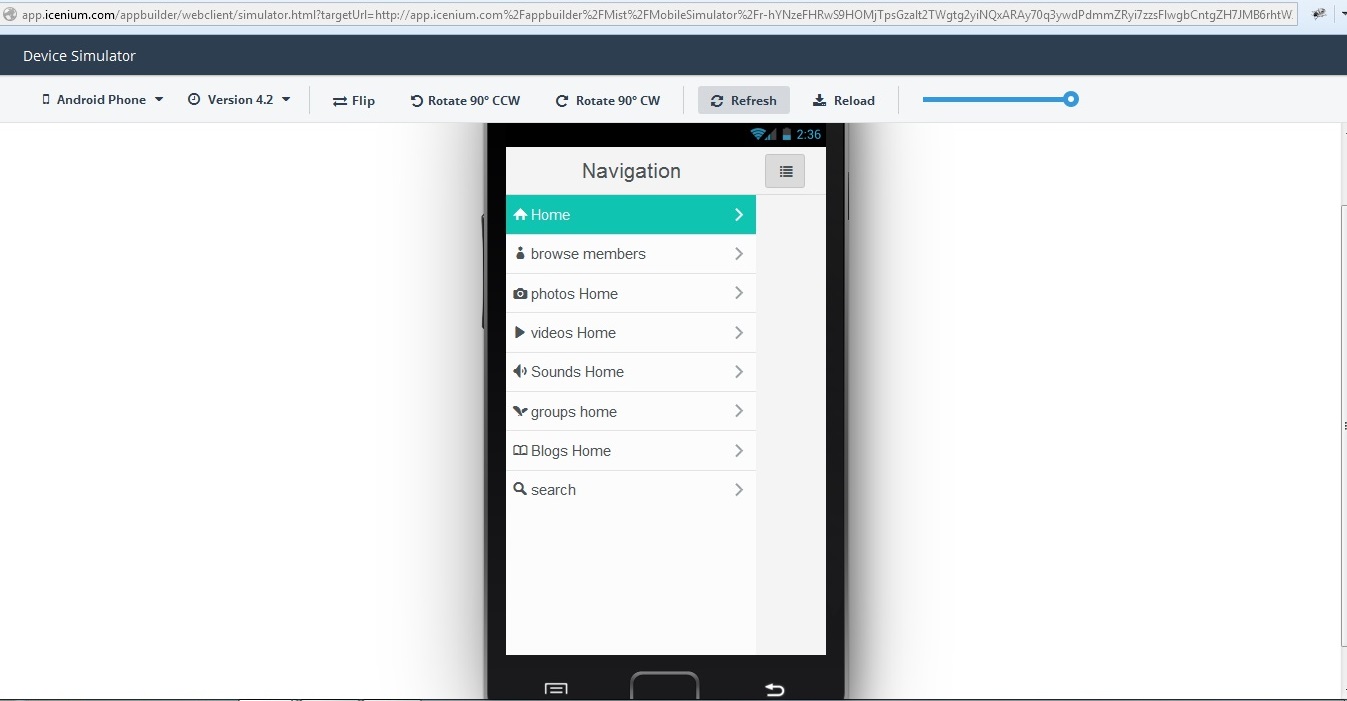
Task: Click the Reload button
Action: click(844, 101)
